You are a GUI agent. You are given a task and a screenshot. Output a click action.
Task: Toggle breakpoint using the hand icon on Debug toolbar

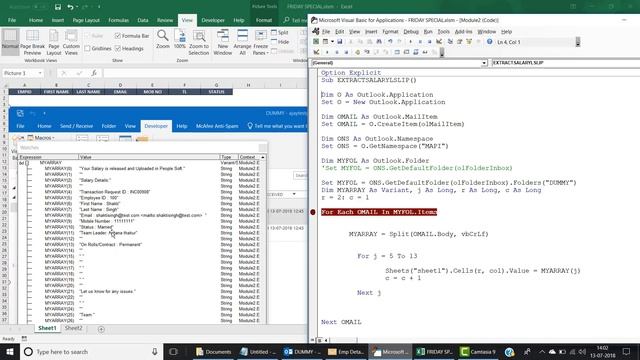pos(358,52)
